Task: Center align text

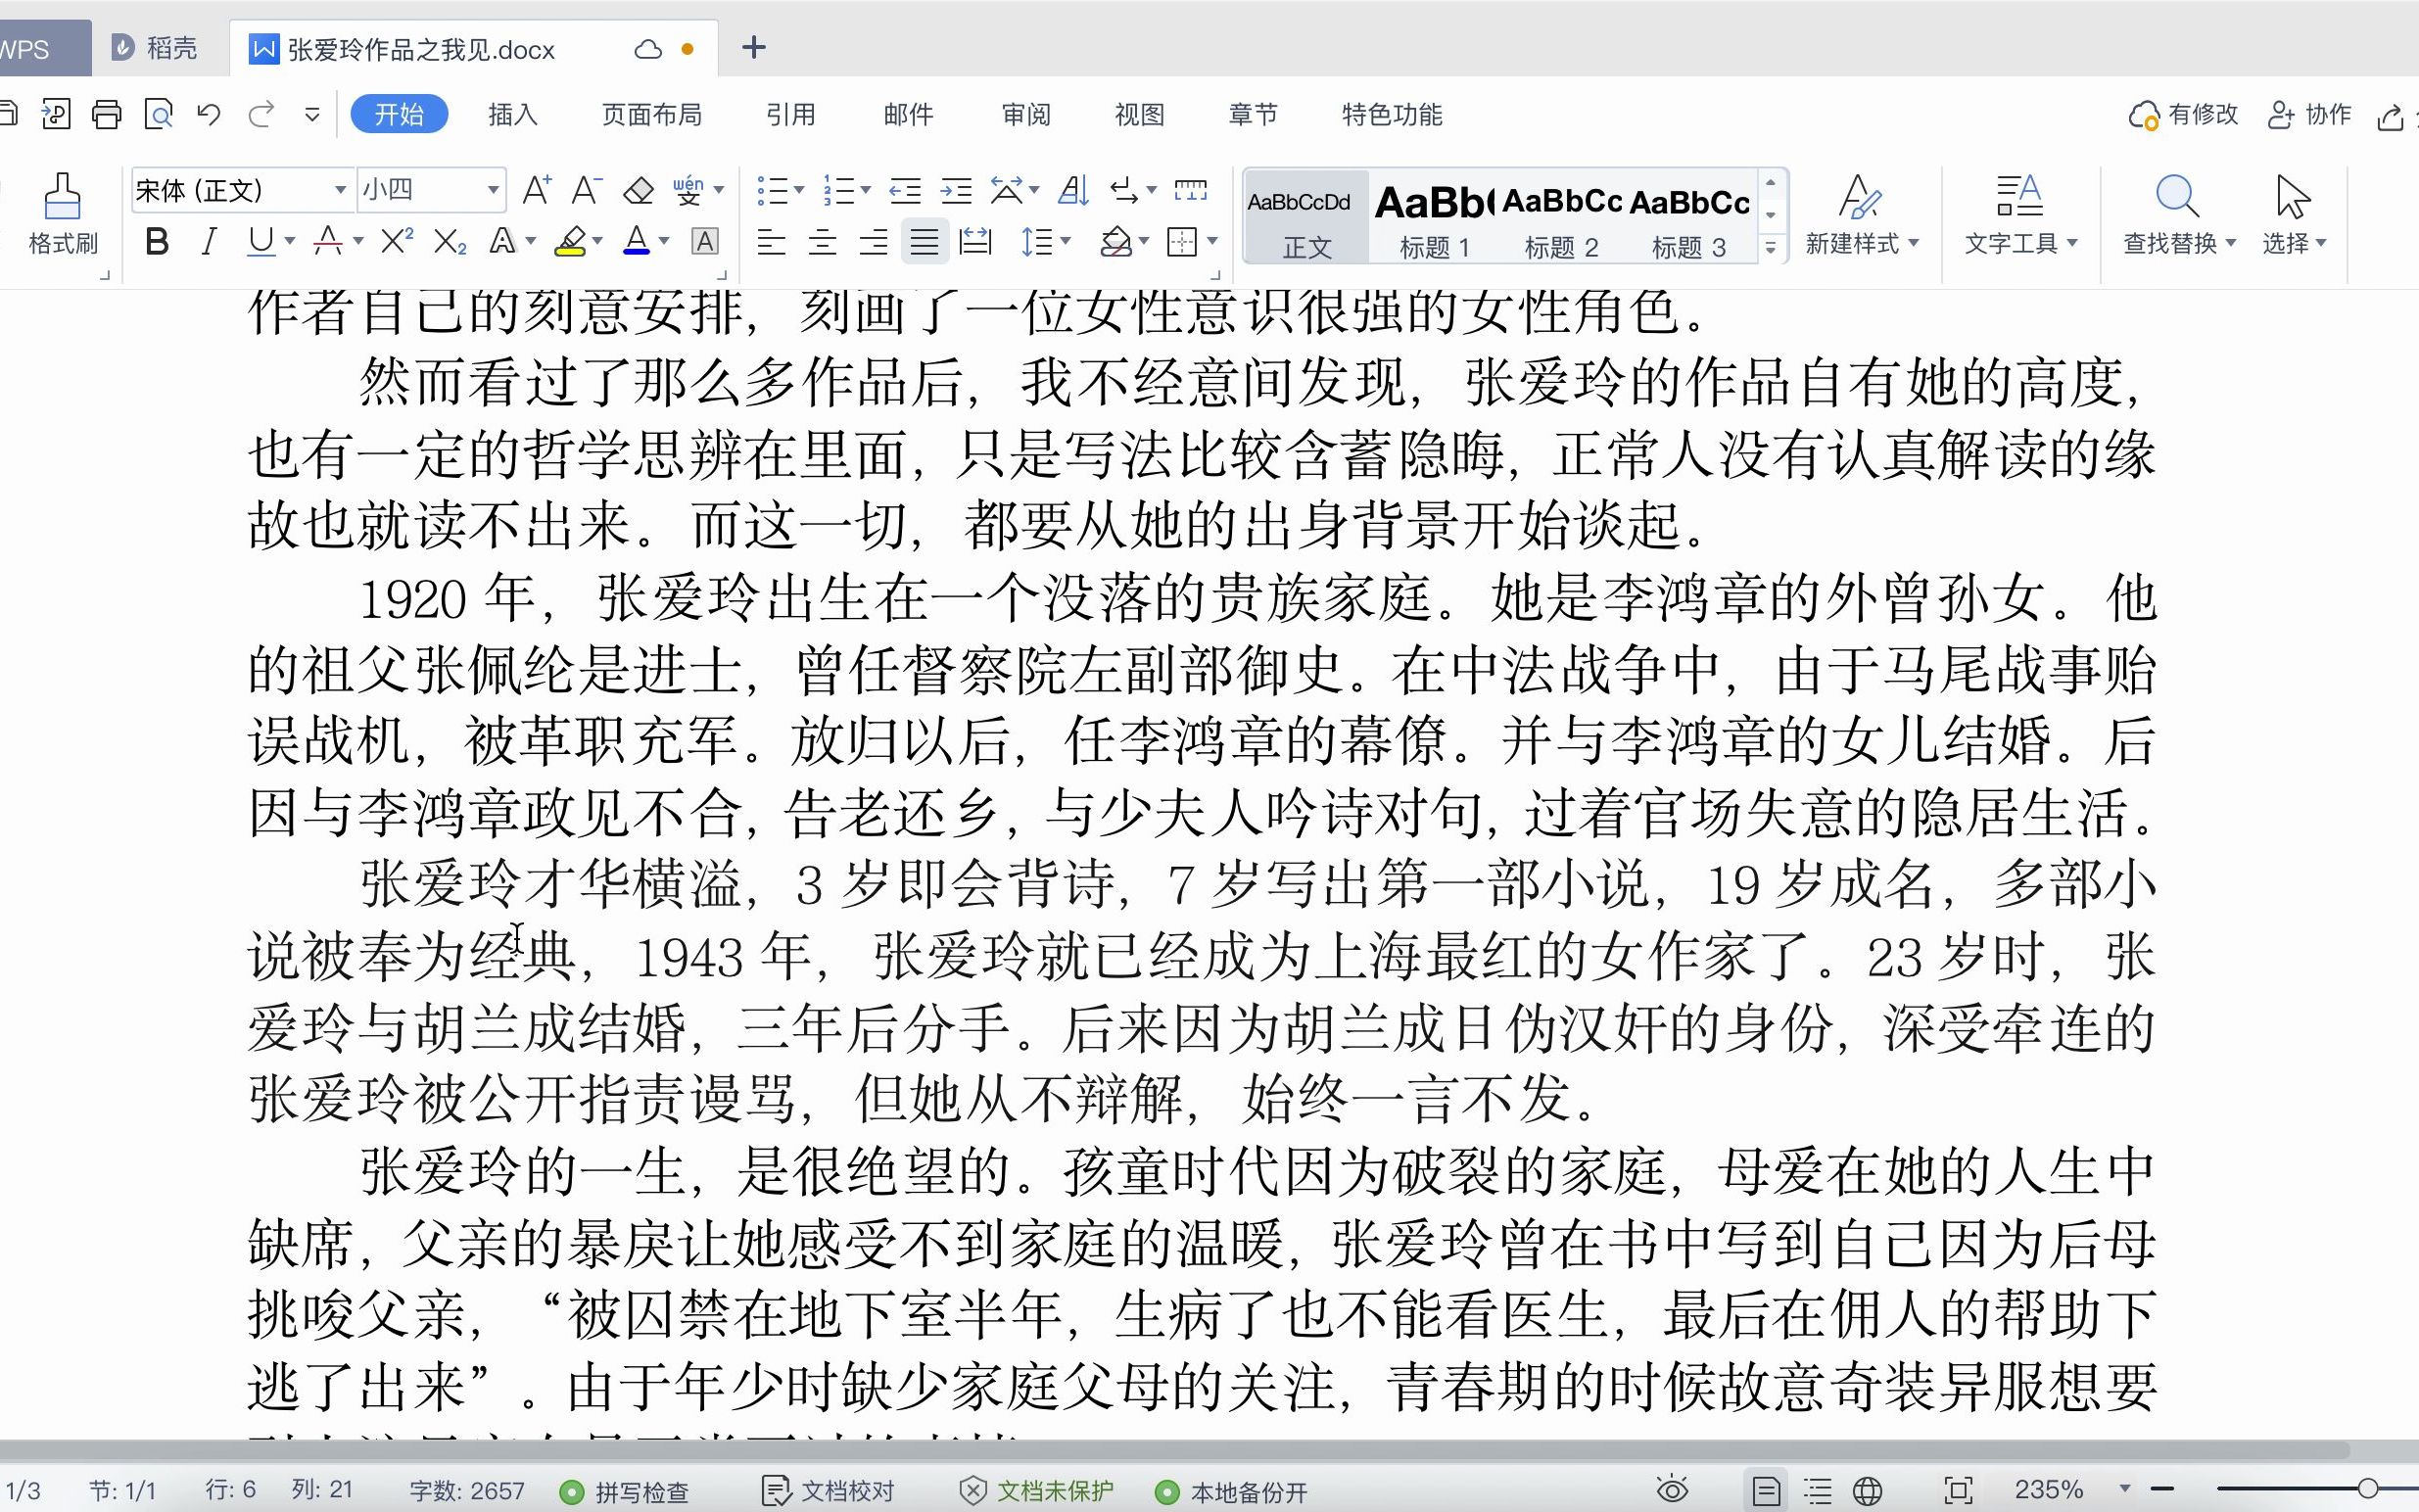Action: click(x=822, y=242)
